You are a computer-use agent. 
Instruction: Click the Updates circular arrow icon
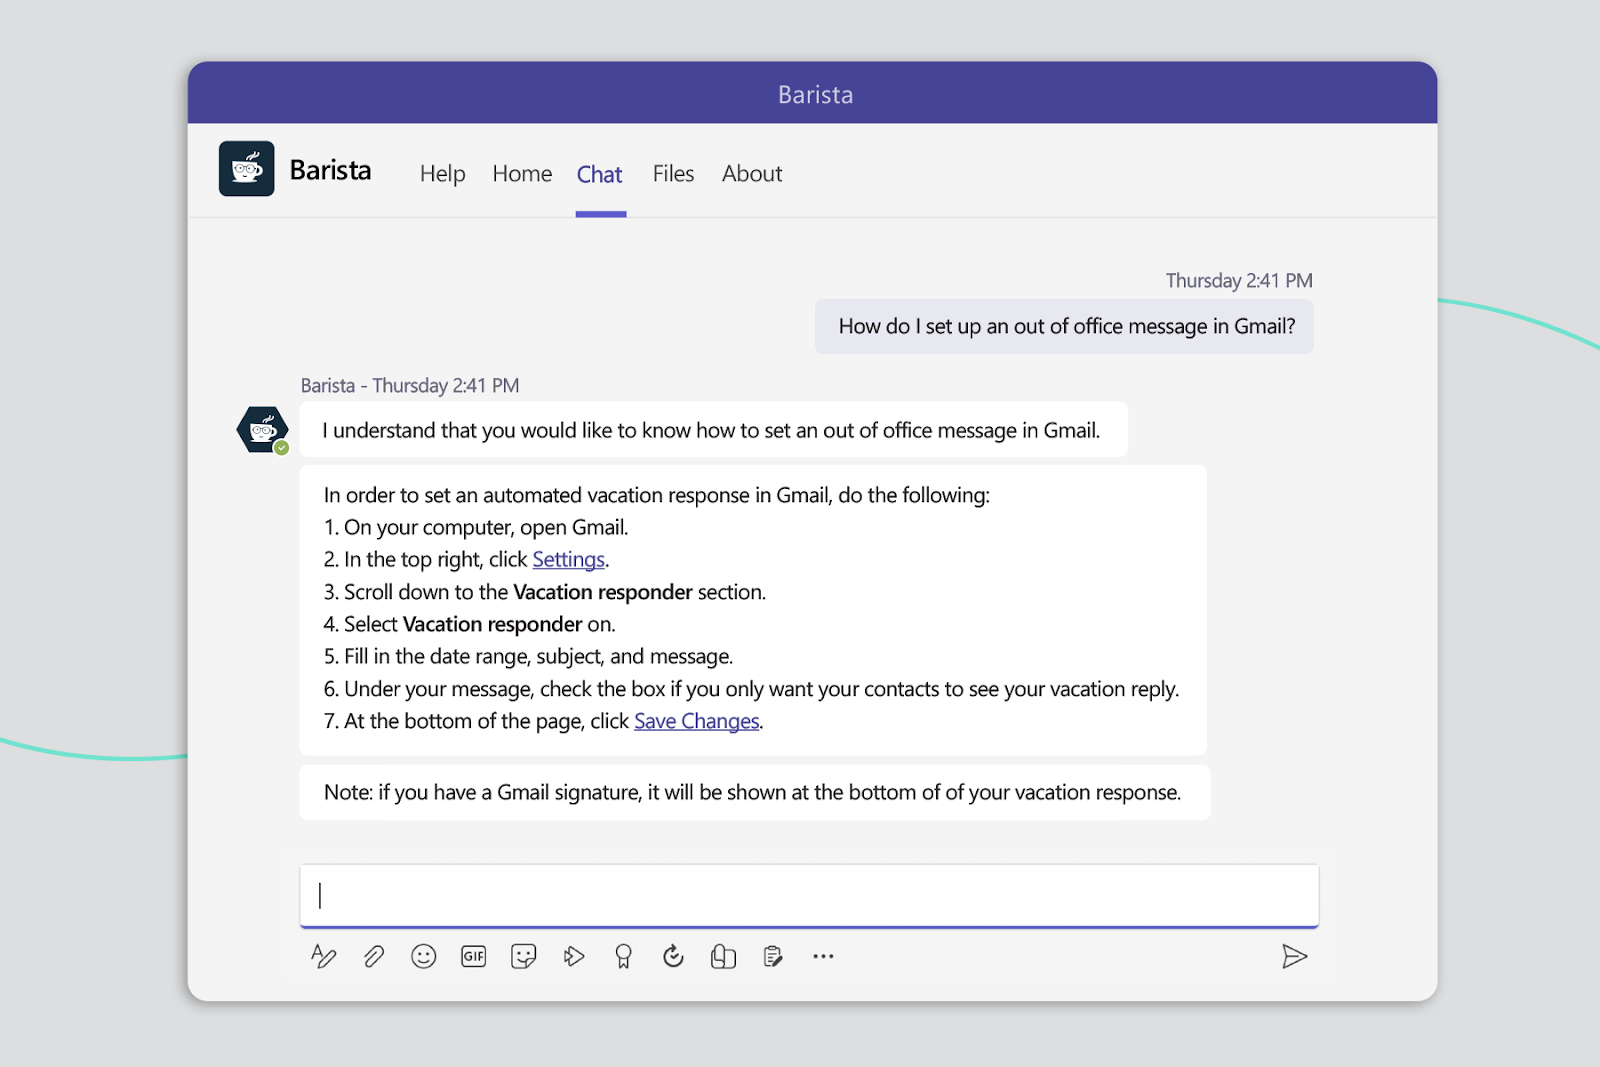[x=673, y=956]
